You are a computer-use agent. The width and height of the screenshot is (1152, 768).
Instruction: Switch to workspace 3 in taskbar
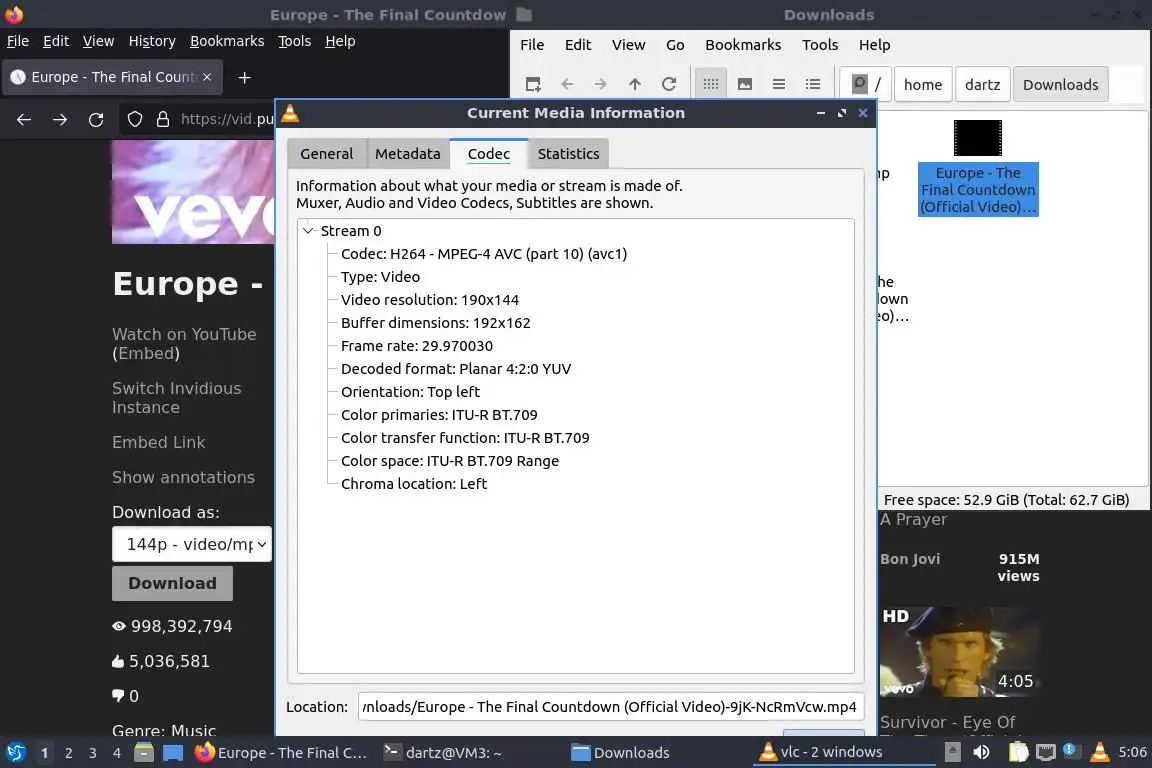coord(93,753)
